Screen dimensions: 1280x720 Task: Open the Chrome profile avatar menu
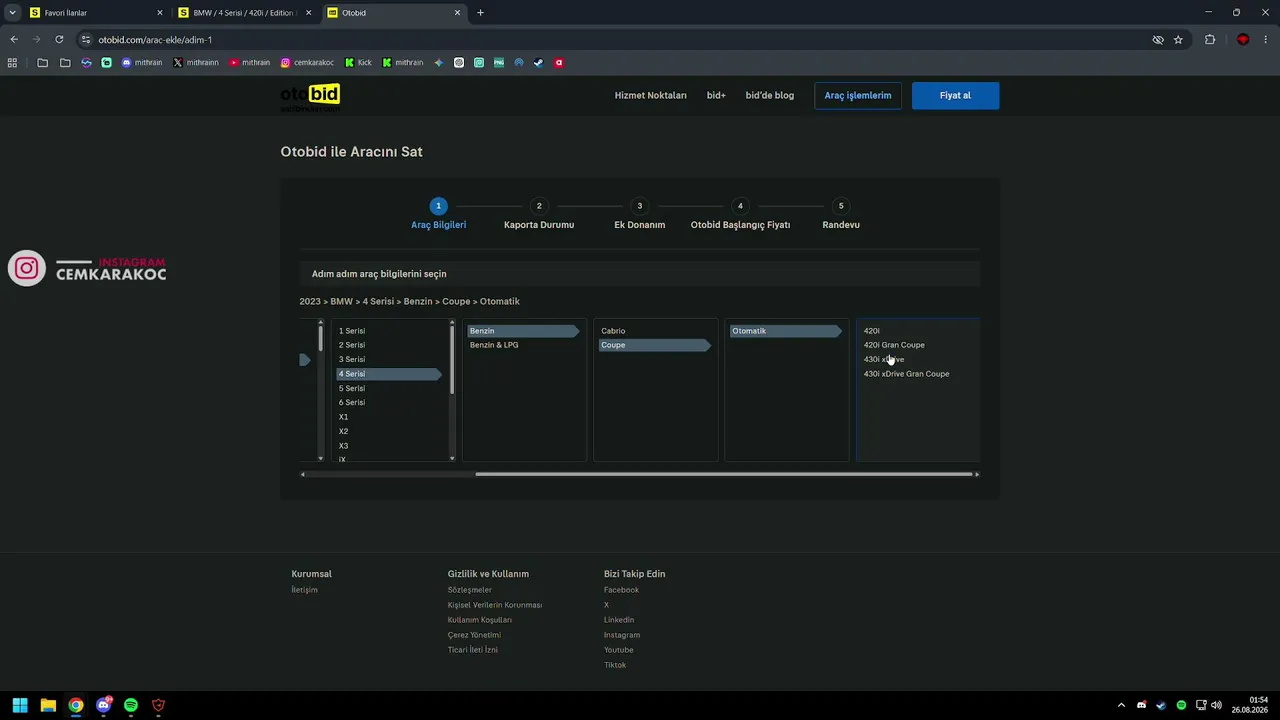1243,40
